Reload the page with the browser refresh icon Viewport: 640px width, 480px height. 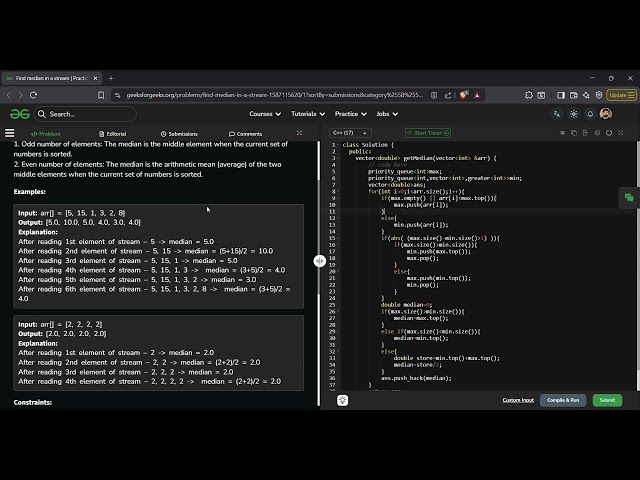click(33, 95)
